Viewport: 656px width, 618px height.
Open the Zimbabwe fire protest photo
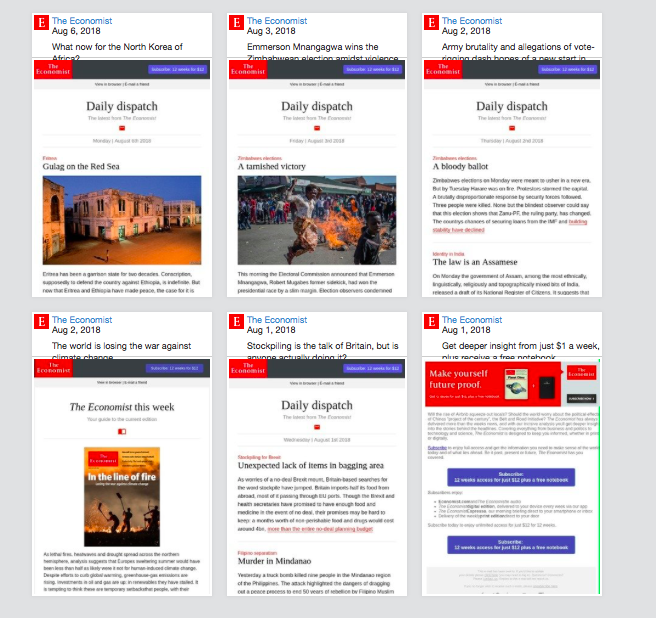click(317, 220)
